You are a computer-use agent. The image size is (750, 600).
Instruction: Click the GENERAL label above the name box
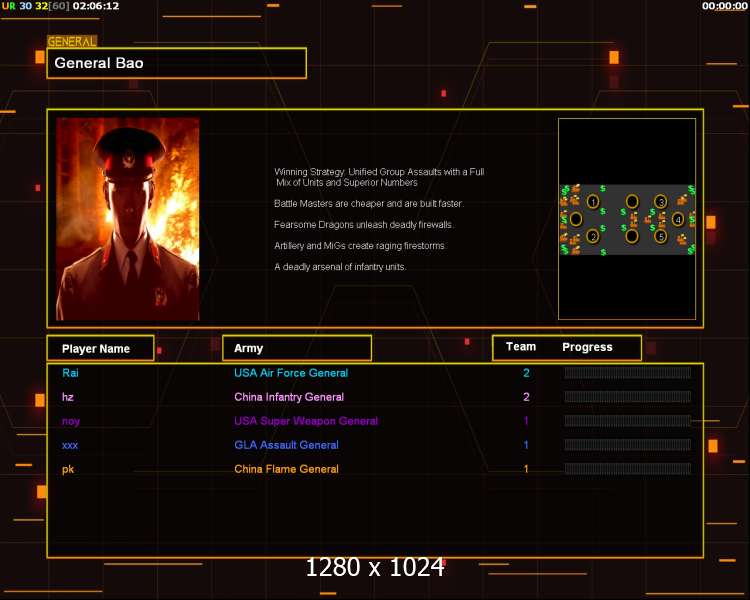point(72,42)
